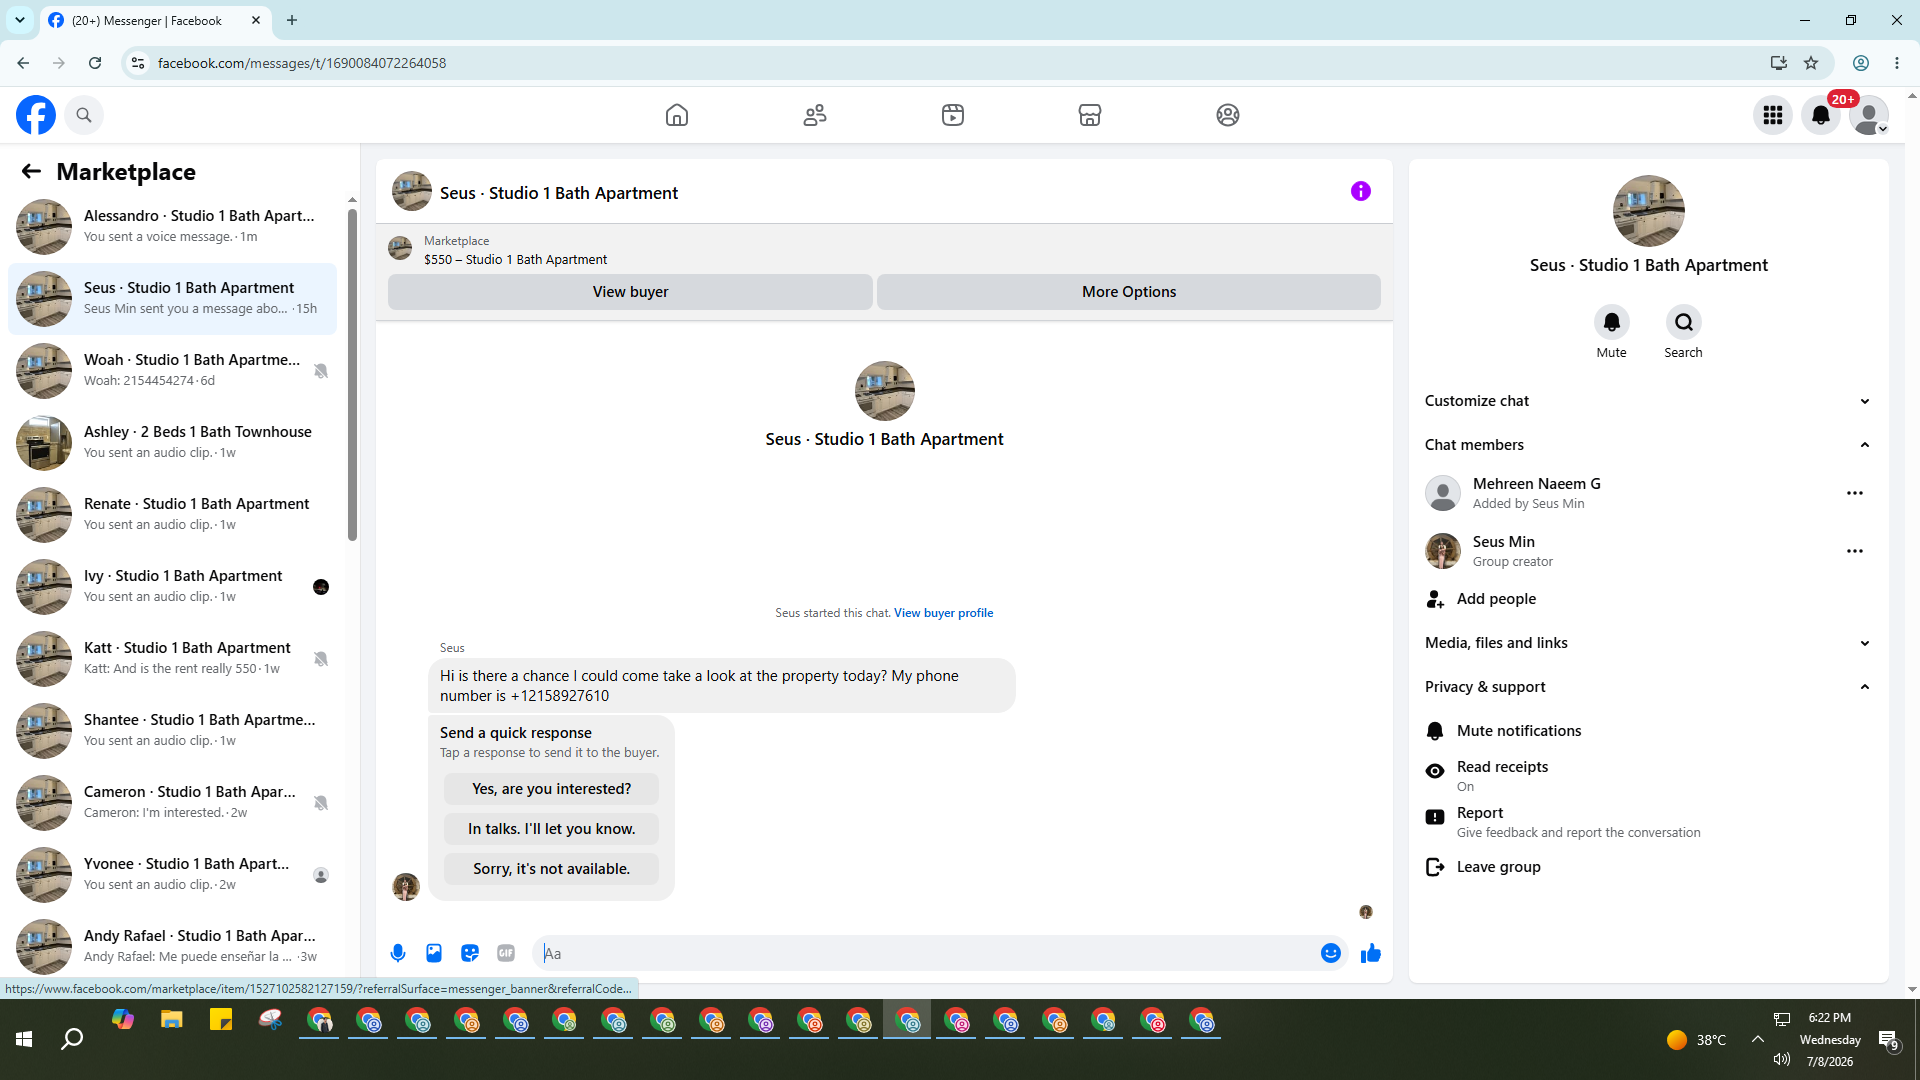Expand Media, files and links section
Image resolution: width=1920 pixels, height=1080 pixels.
coord(1649,643)
